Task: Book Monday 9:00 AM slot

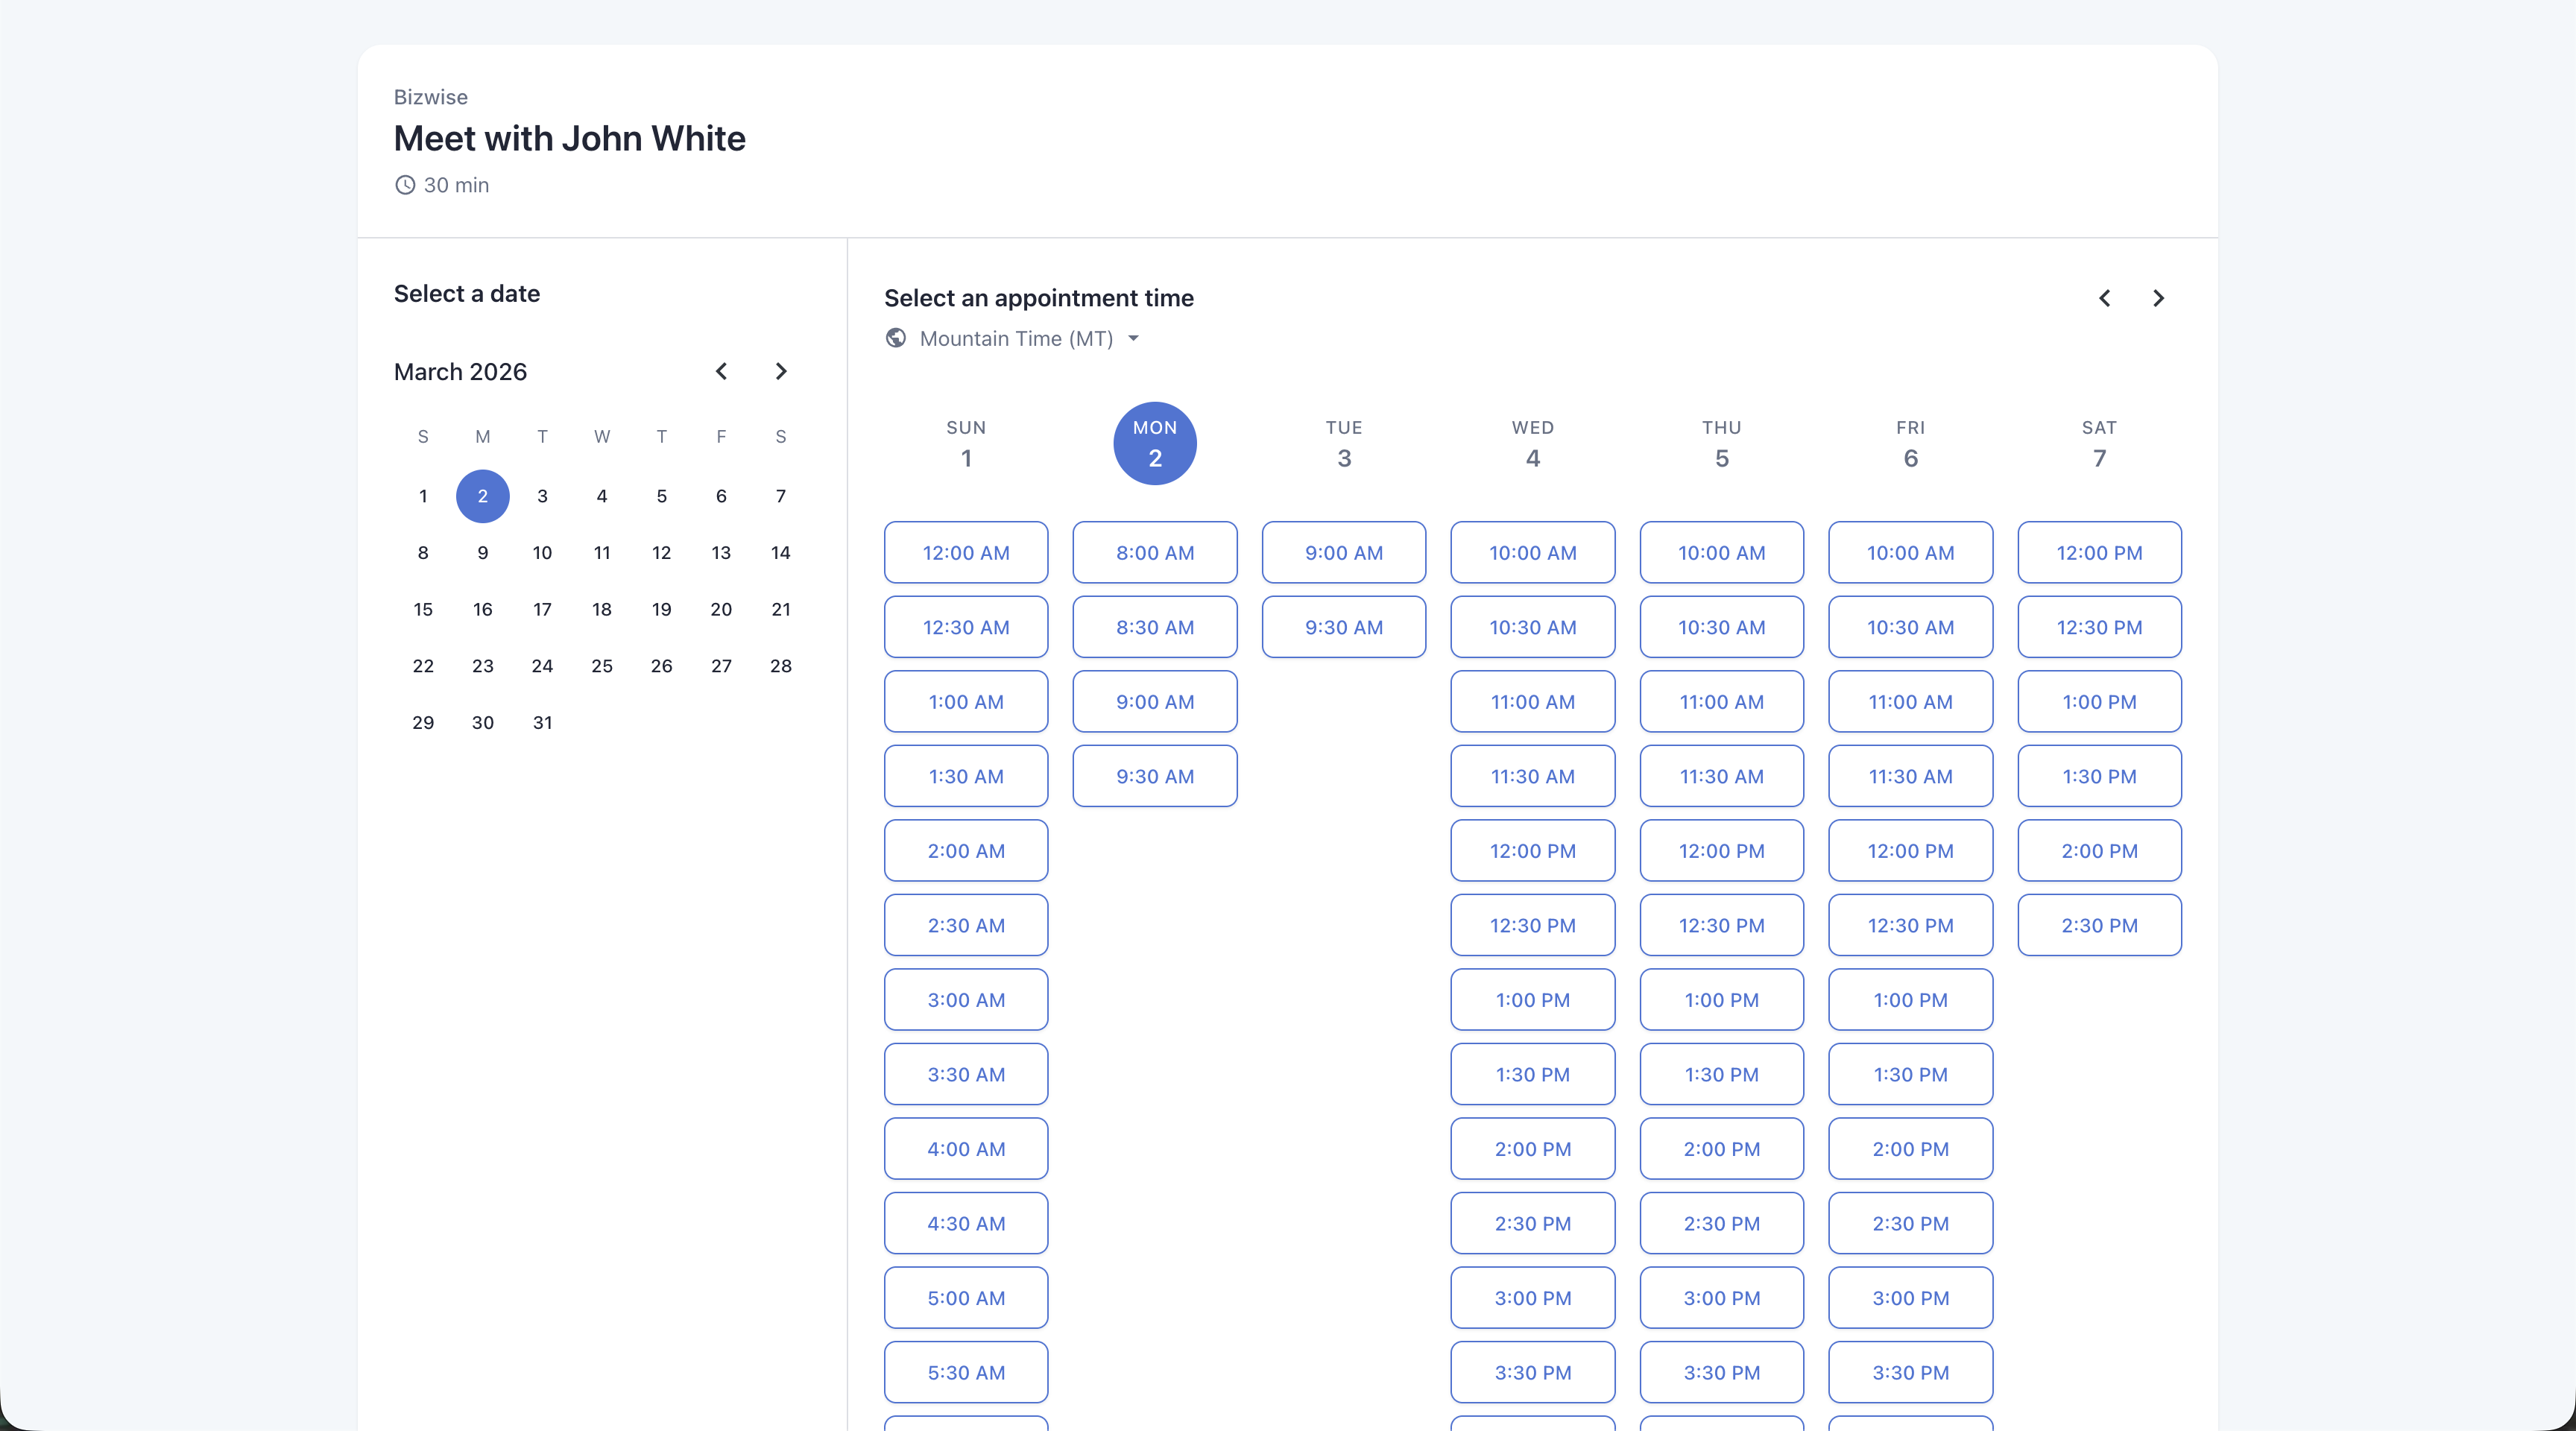Action: (x=1155, y=702)
